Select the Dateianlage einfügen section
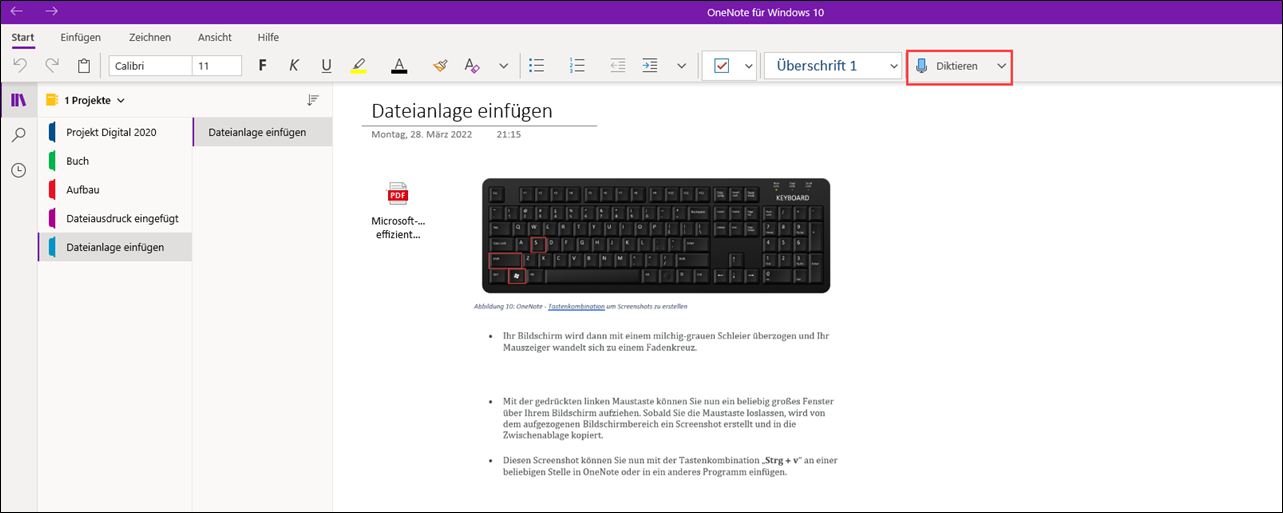 coord(115,247)
